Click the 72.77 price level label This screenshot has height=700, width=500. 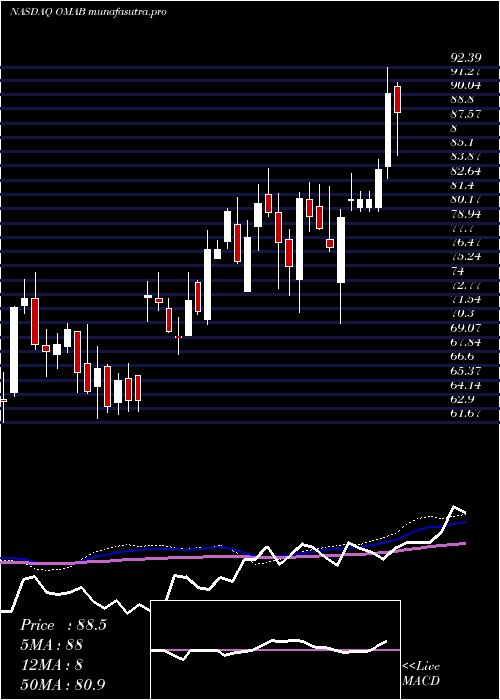466,285
